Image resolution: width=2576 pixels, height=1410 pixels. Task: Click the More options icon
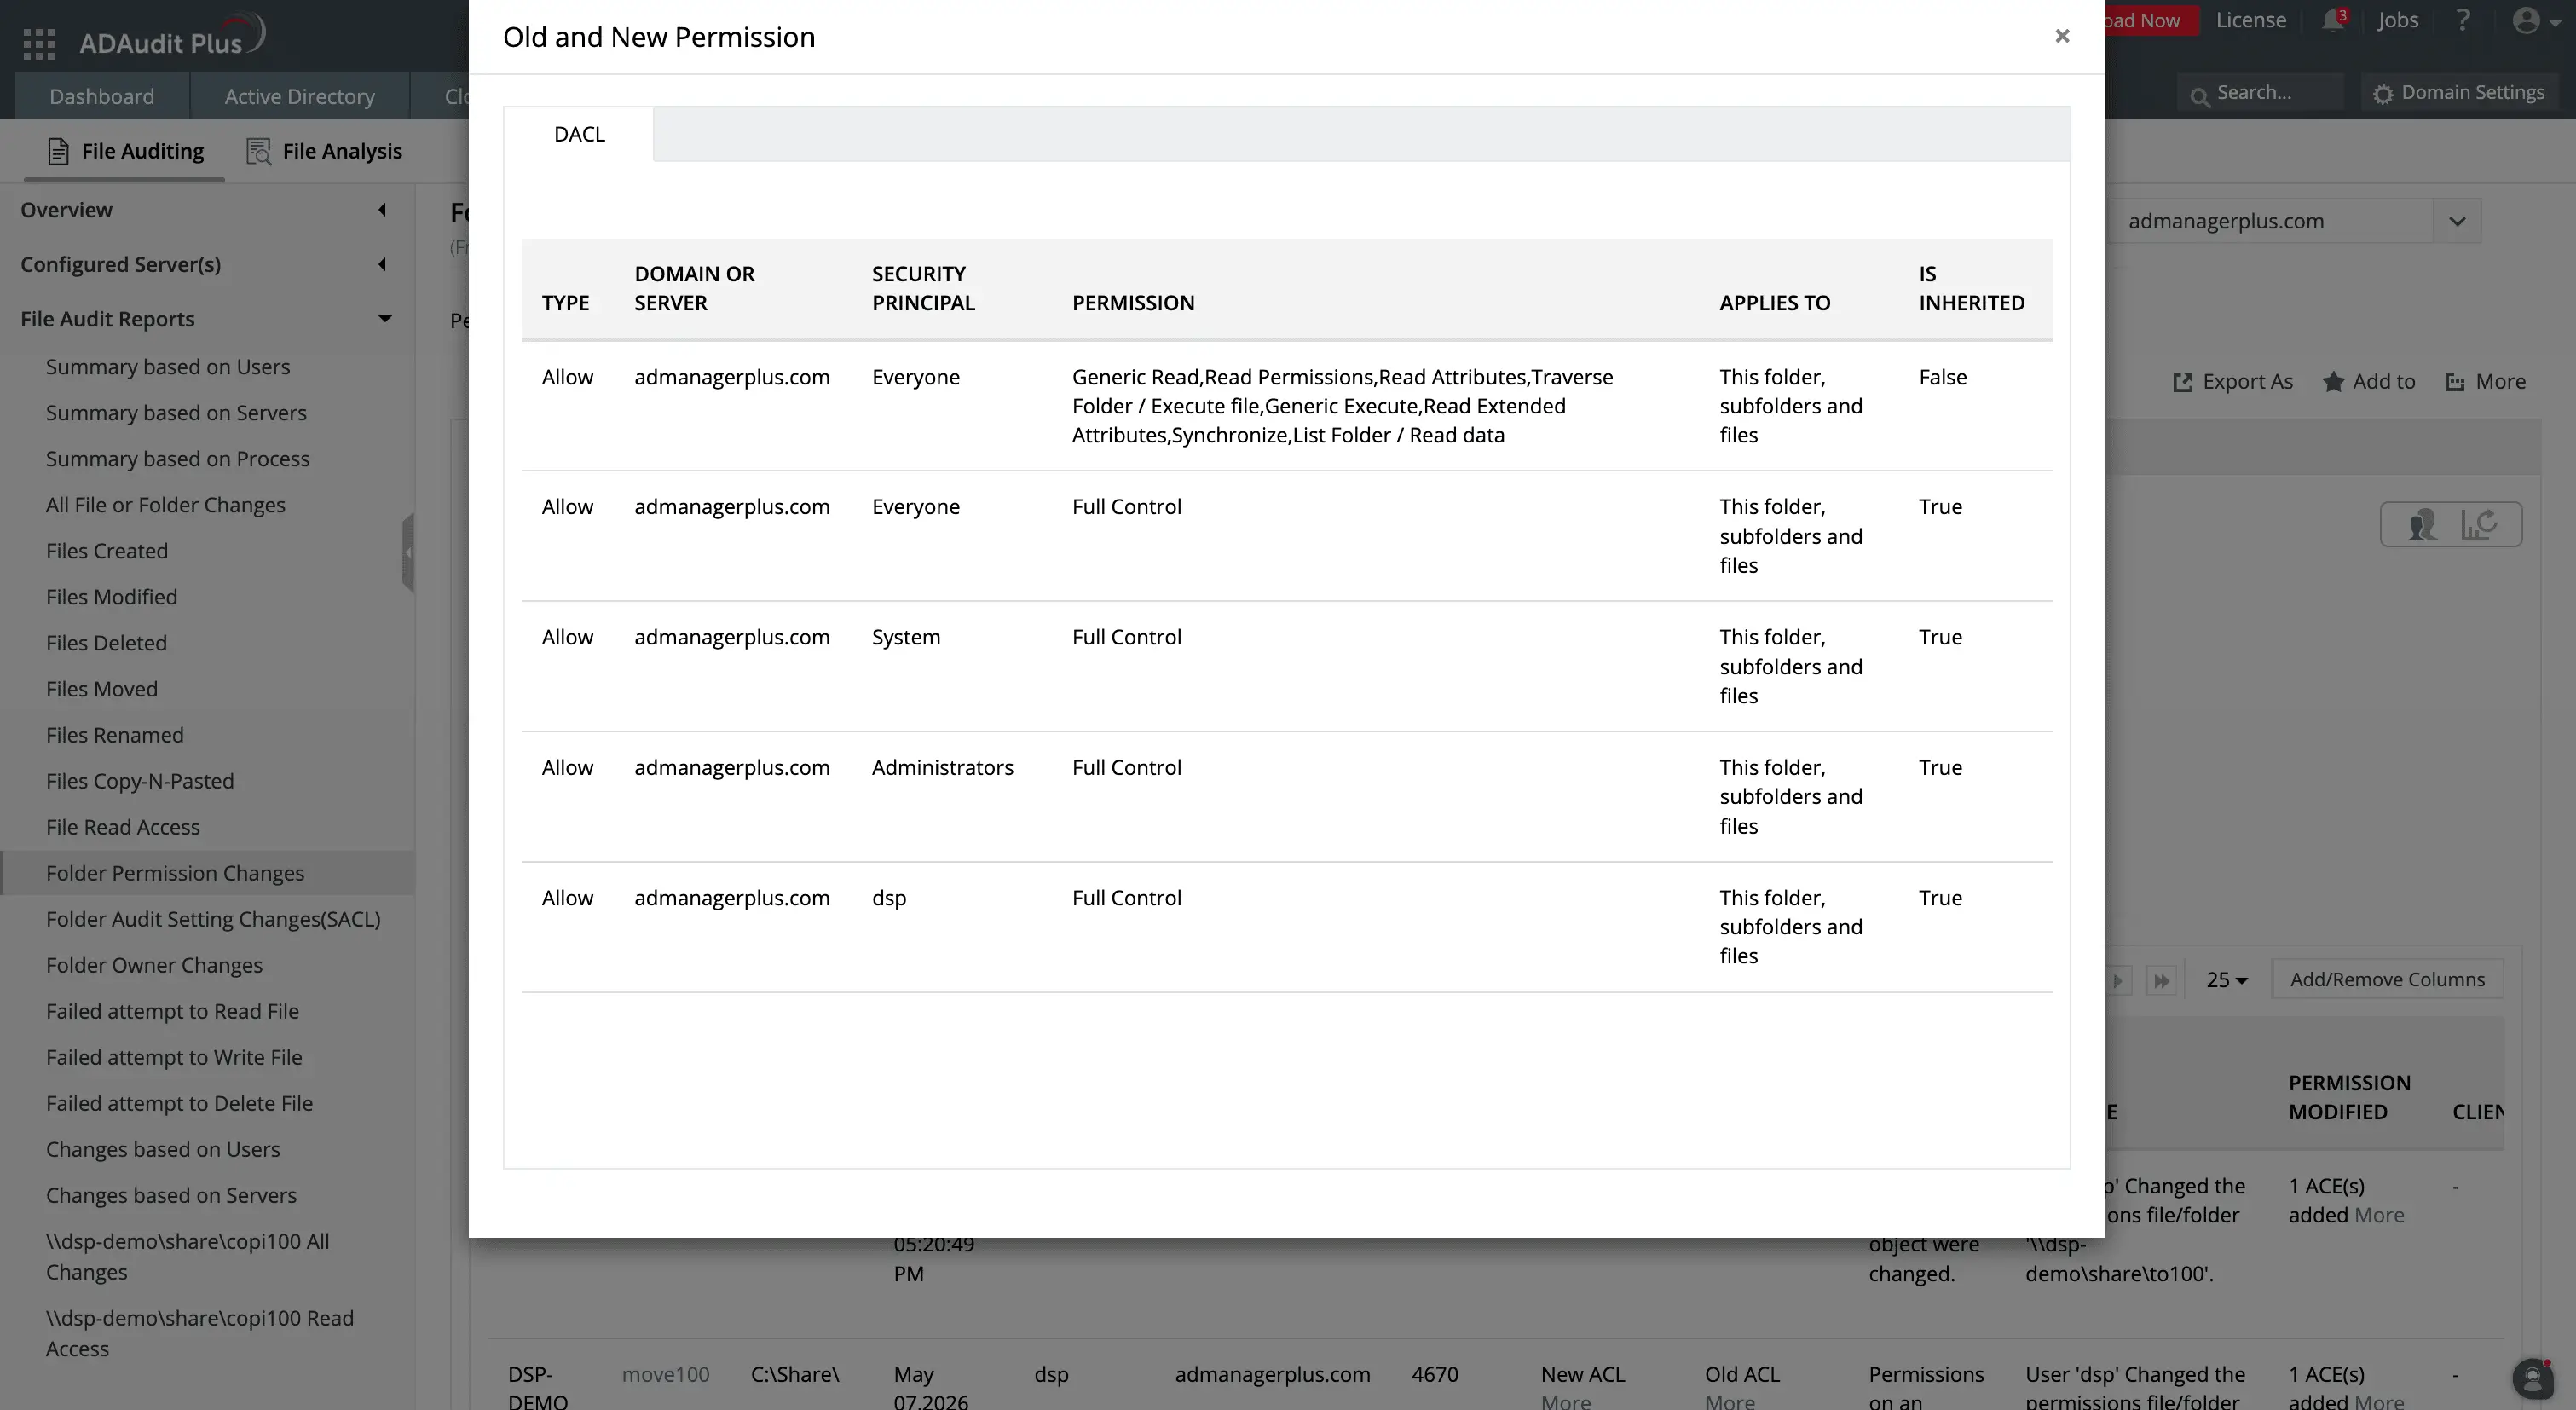pos(2455,382)
